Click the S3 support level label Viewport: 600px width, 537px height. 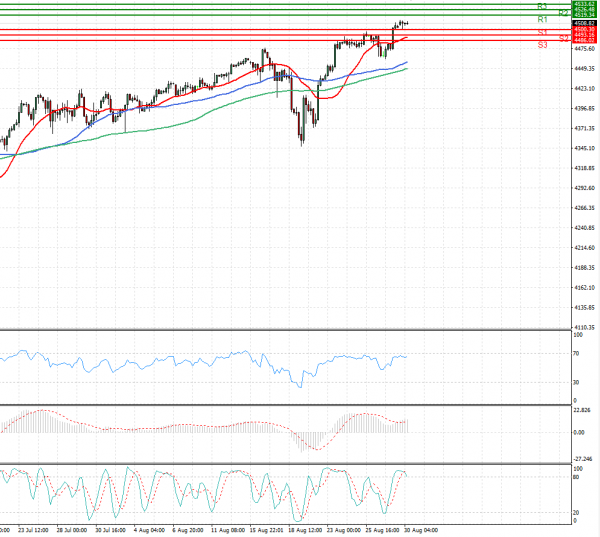(542, 45)
